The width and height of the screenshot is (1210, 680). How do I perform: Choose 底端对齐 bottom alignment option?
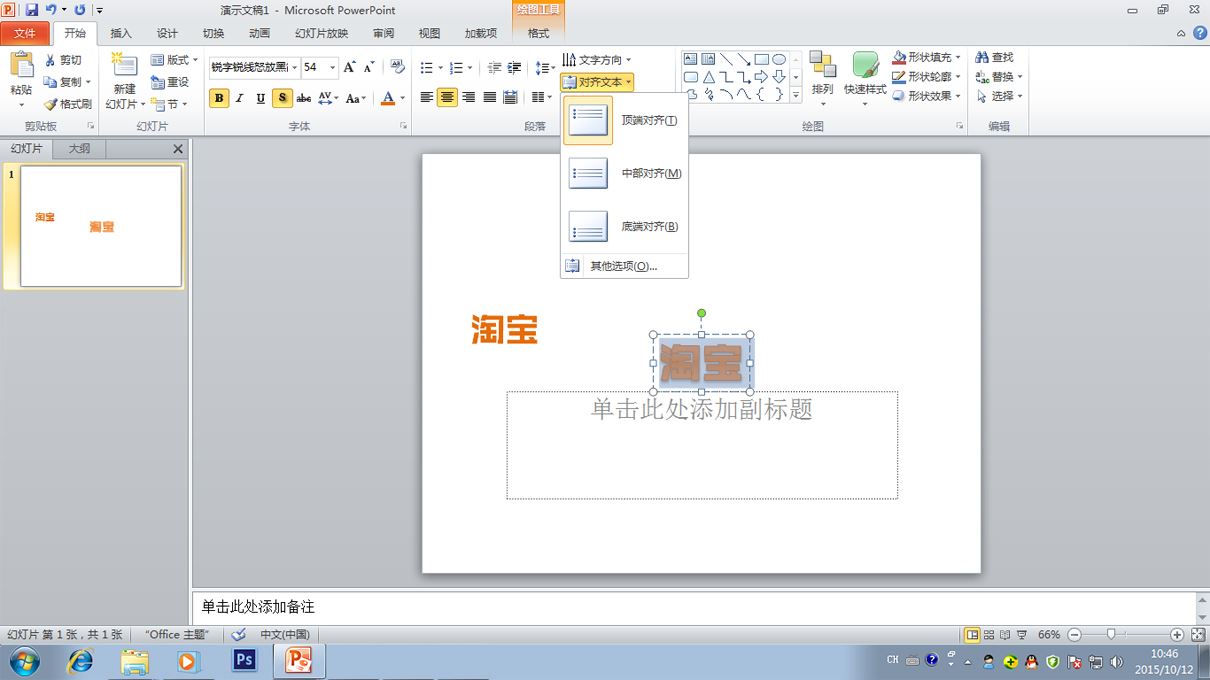coord(624,226)
